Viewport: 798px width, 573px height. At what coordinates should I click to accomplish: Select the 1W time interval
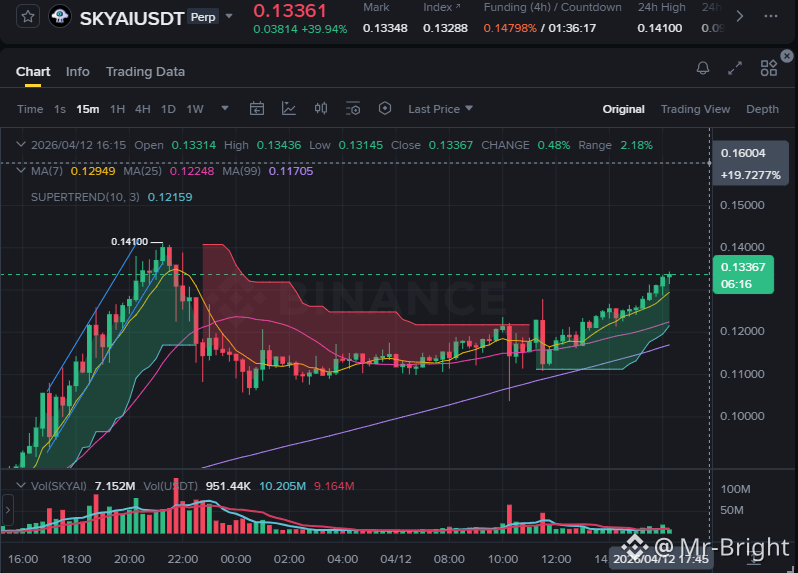click(x=195, y=109)
